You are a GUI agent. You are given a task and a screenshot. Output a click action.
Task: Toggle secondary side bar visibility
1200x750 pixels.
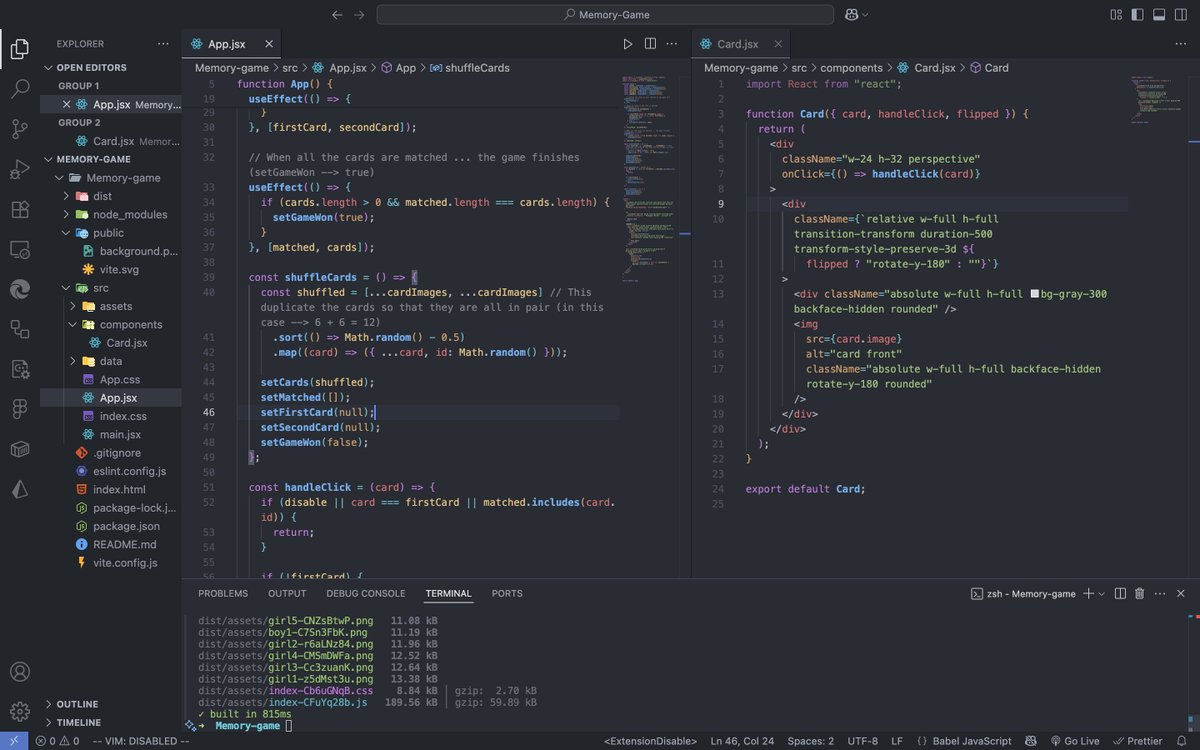(1181, 15)
